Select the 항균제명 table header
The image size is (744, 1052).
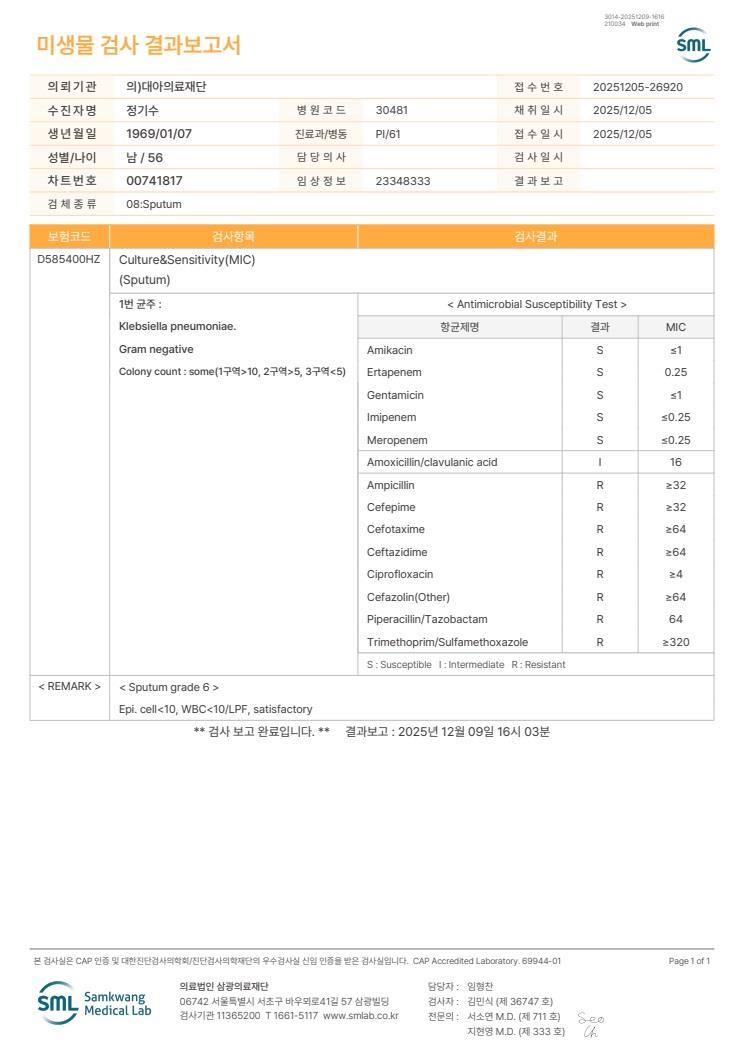click(x=460, y=327)
